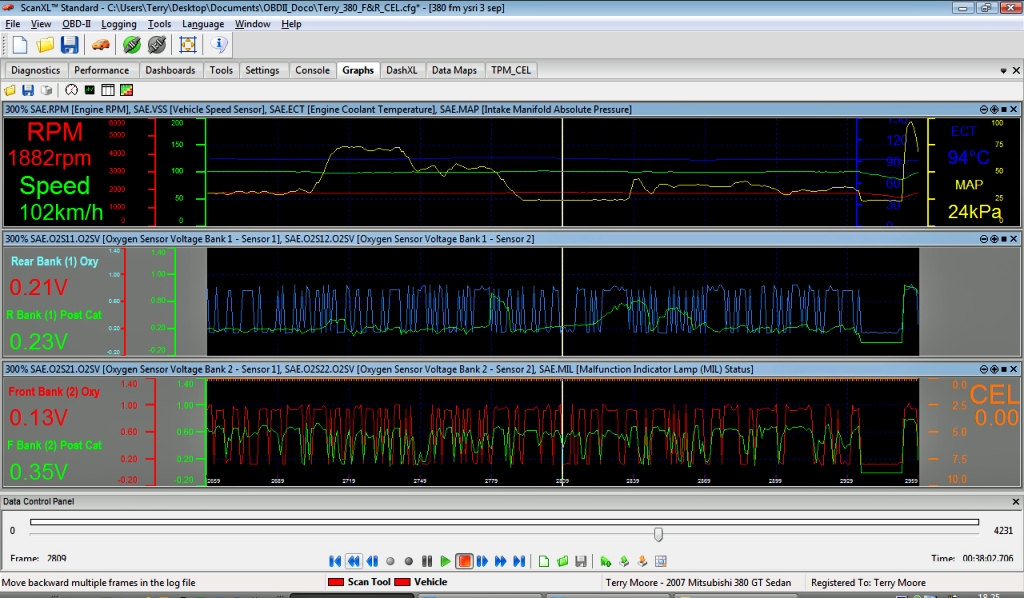
Task: Click the table layout icon in Graphs toolbar
Action: pos(108,90)
